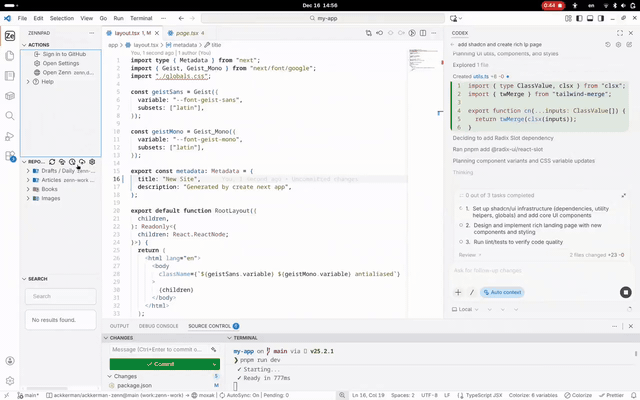
Task: Go back with the navigation arrow
Action: (x=181, y=18)
